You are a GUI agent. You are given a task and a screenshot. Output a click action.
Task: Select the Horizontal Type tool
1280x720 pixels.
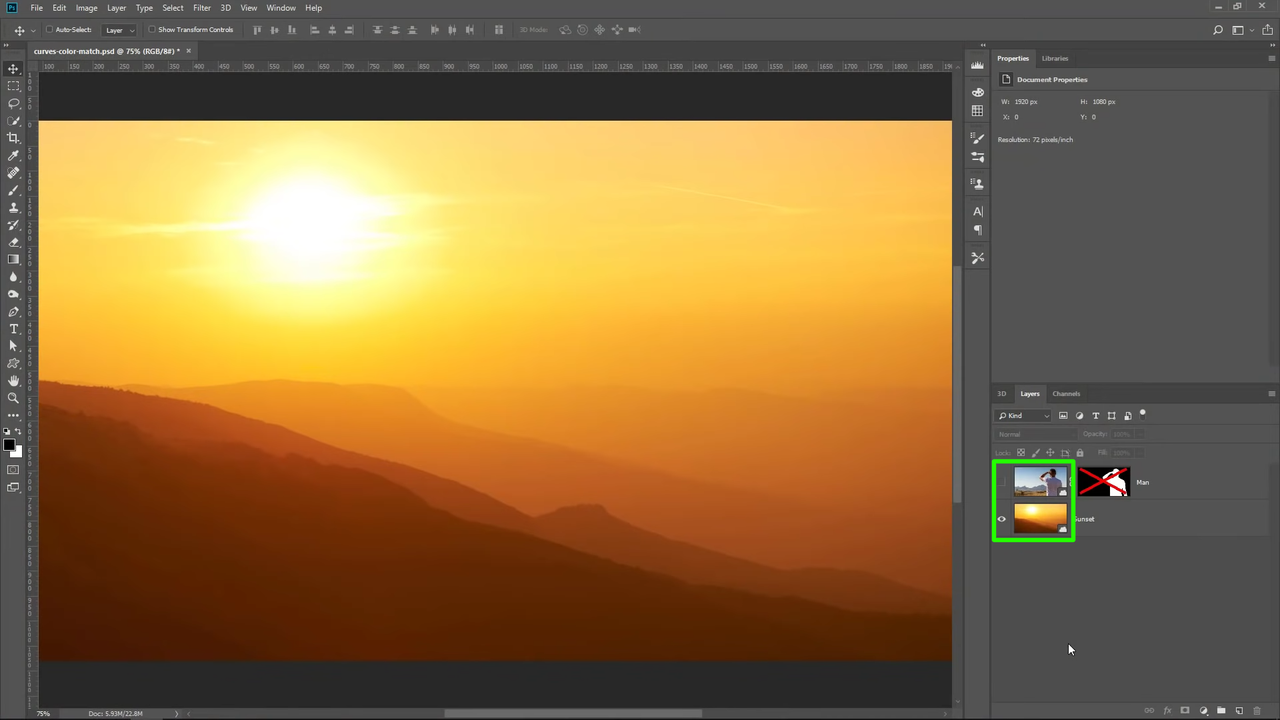point(13,329)
